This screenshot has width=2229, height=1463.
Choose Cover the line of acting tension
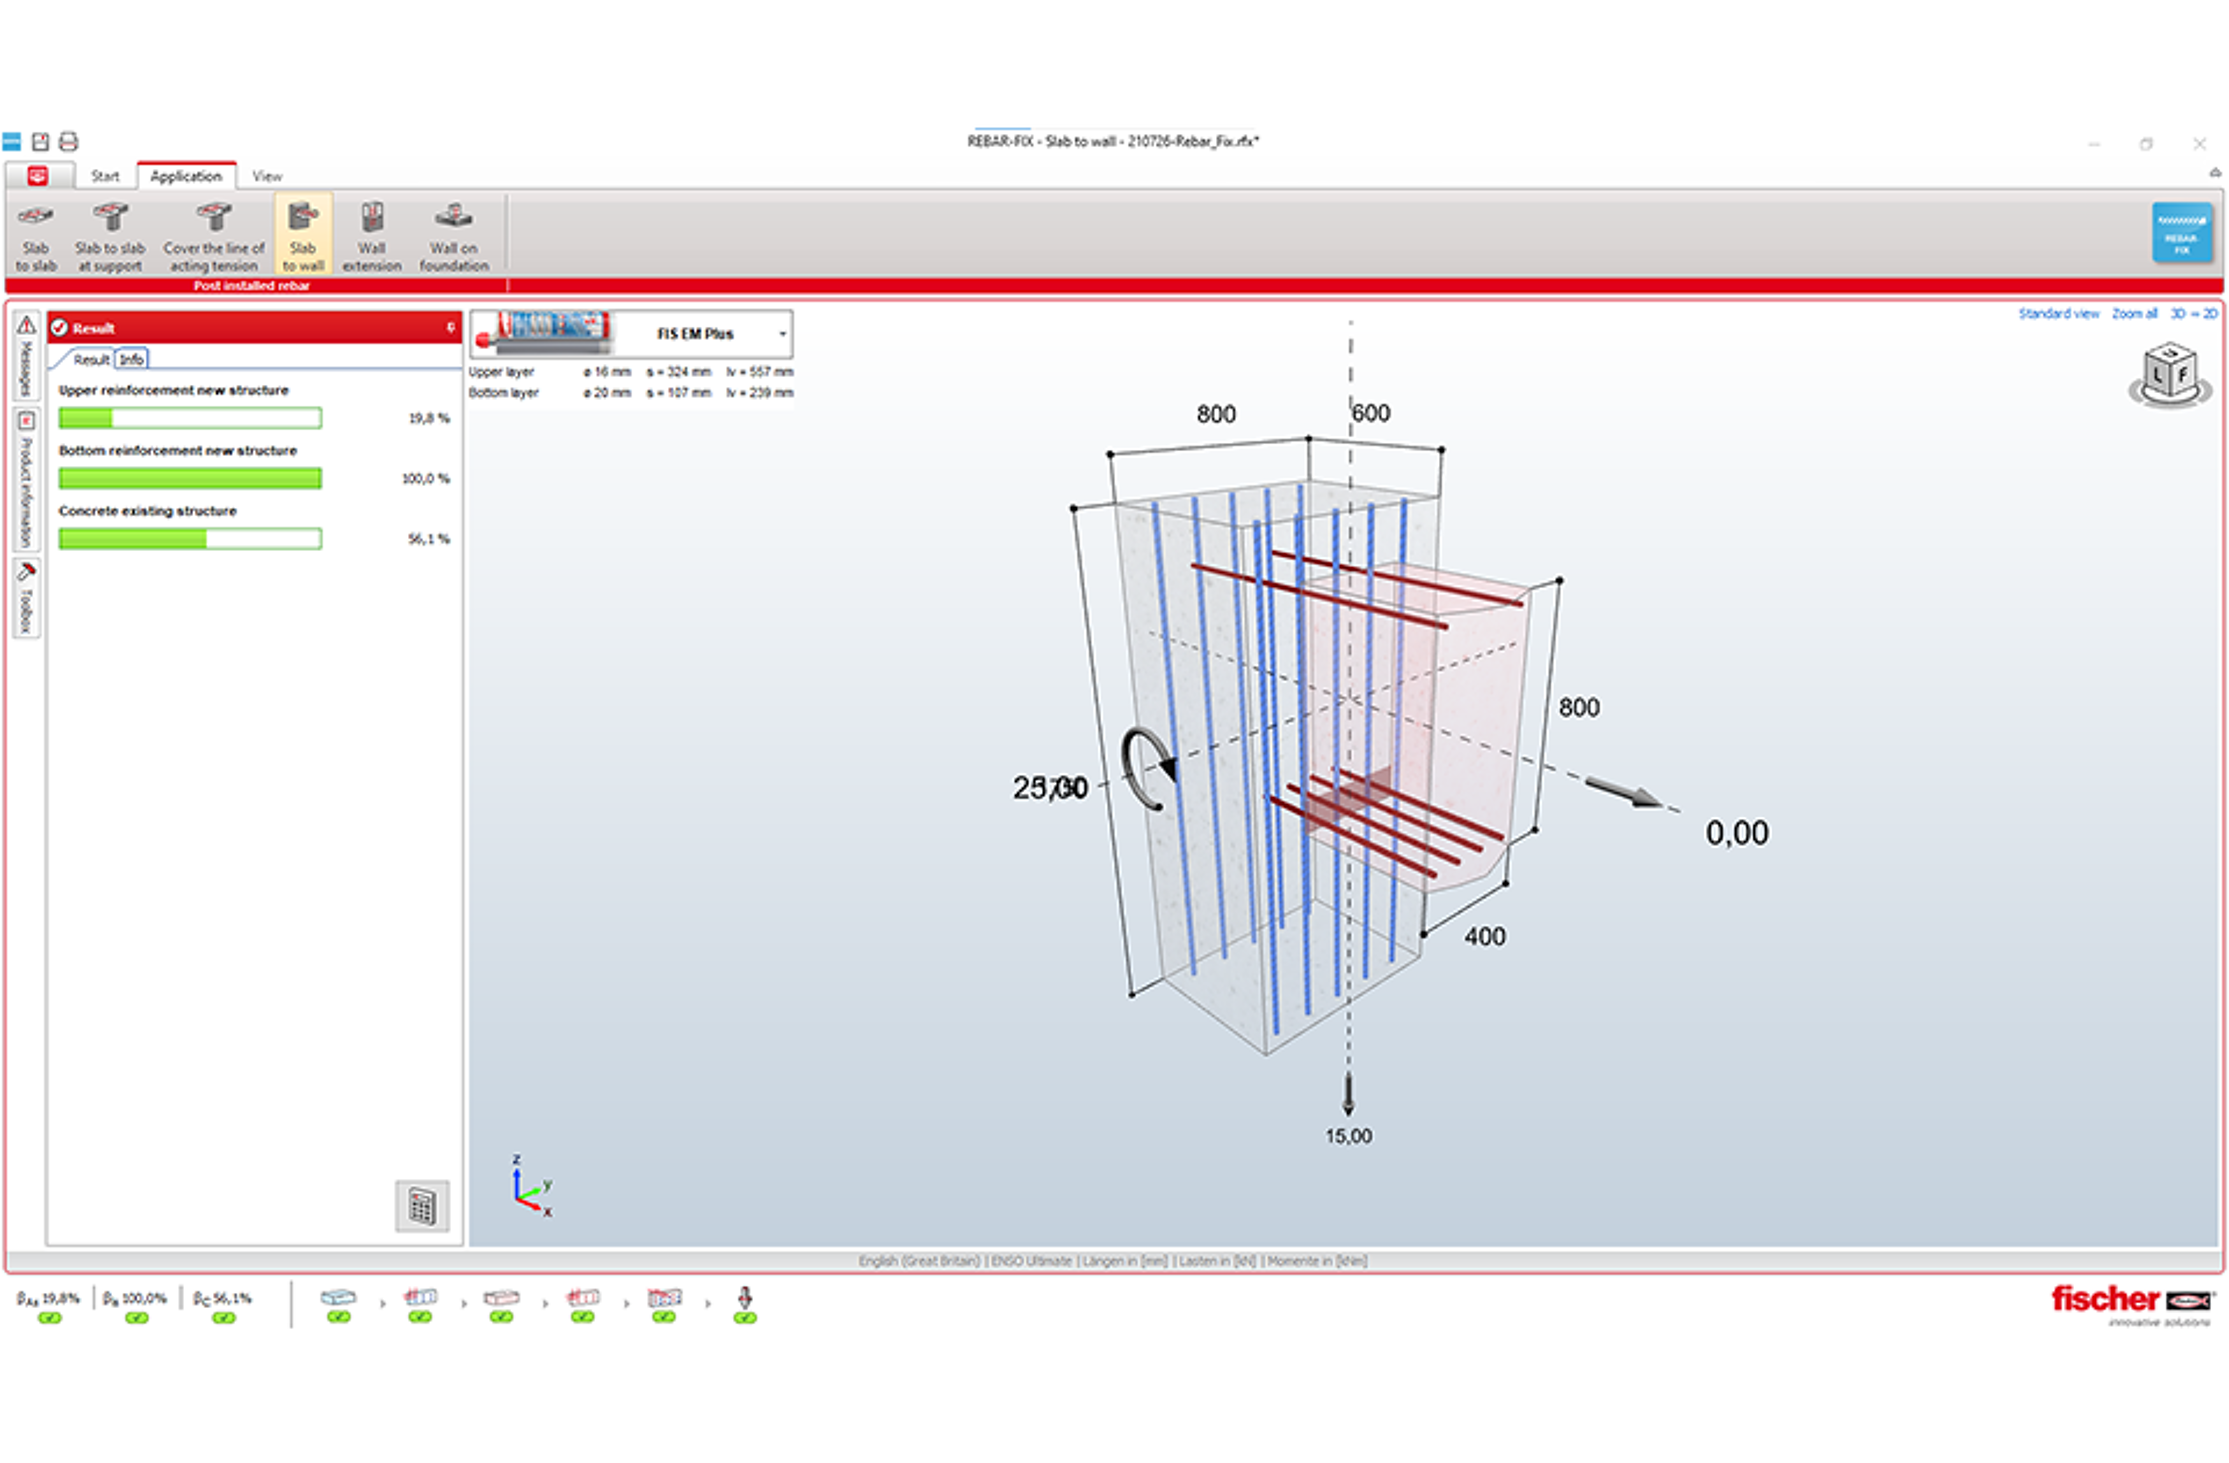212,235
